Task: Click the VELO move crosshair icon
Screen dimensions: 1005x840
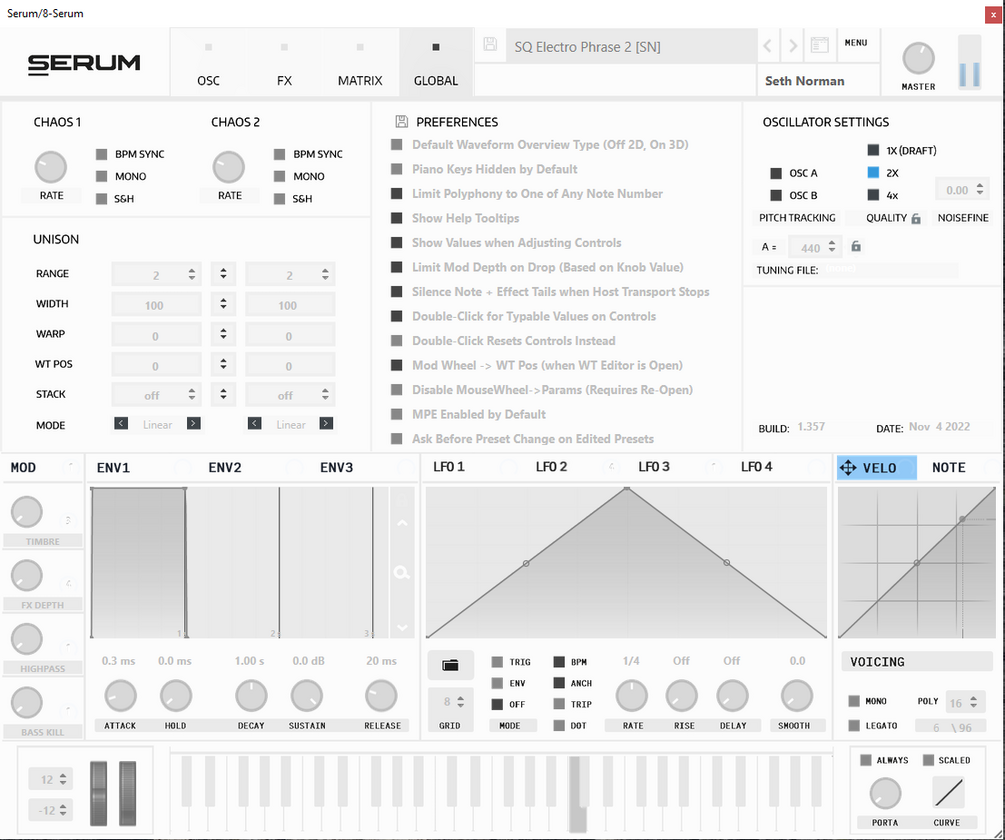Action: 848,468
